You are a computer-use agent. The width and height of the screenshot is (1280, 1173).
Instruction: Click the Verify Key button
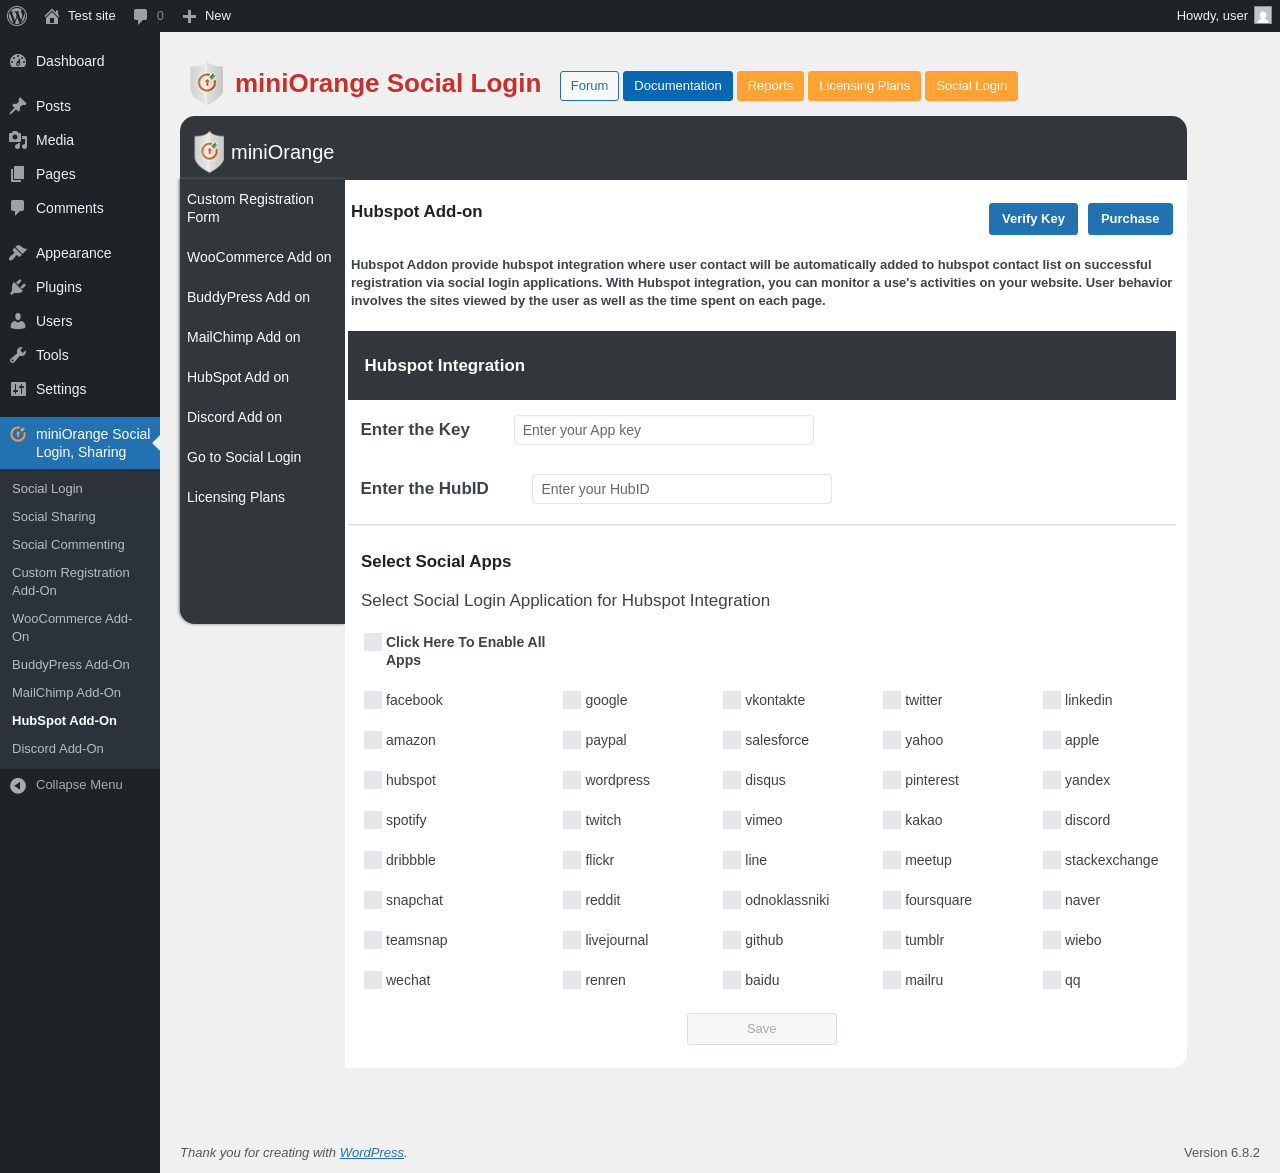1033,219
